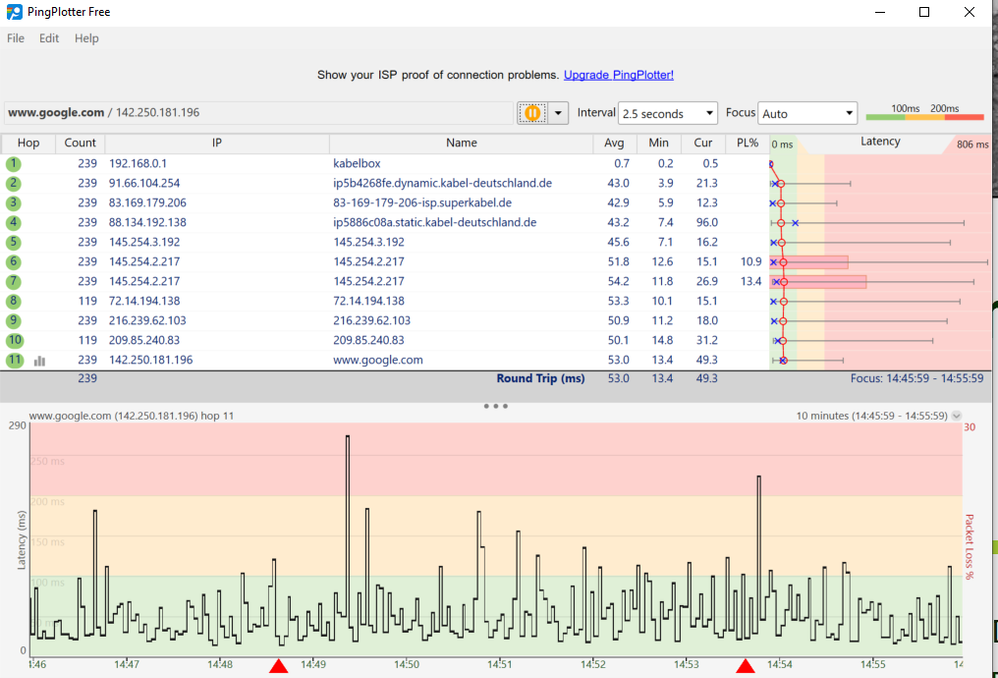This screenshot has width=998, height=678.
Task: Click the Upgrade PingPlotter! link
Action: 618,75
